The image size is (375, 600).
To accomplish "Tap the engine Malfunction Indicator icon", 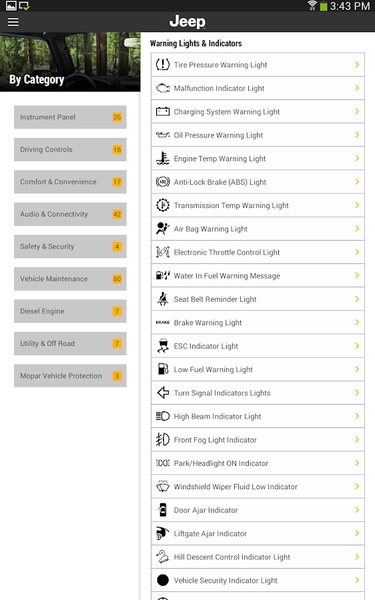I will 163,88.
